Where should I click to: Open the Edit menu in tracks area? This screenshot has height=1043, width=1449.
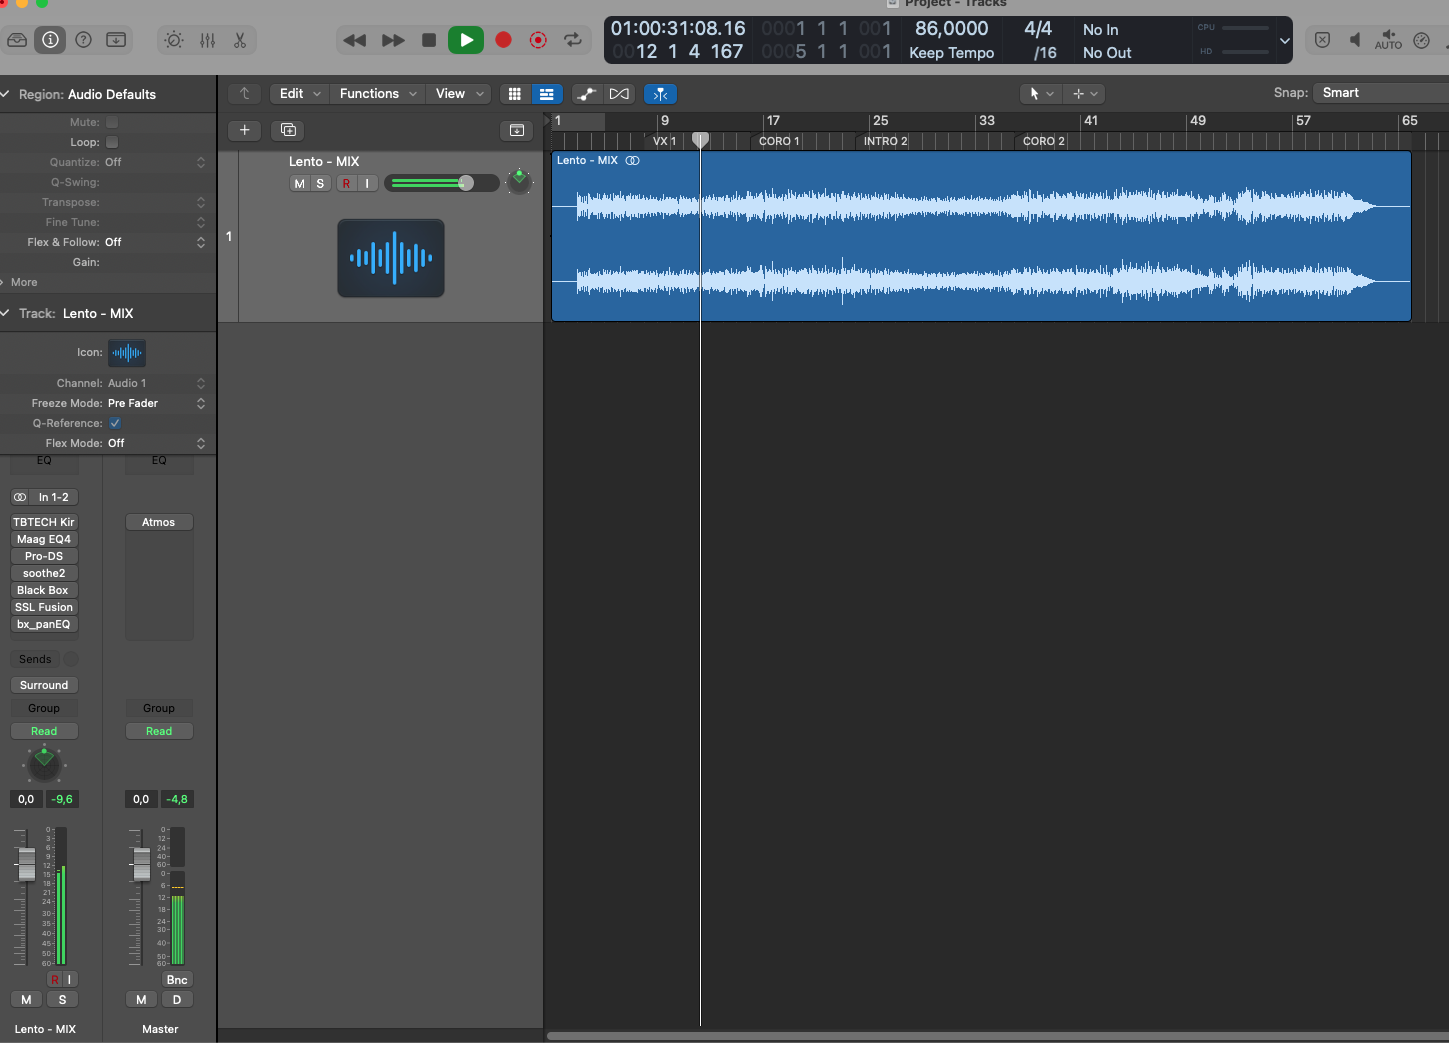click(300, 93)
